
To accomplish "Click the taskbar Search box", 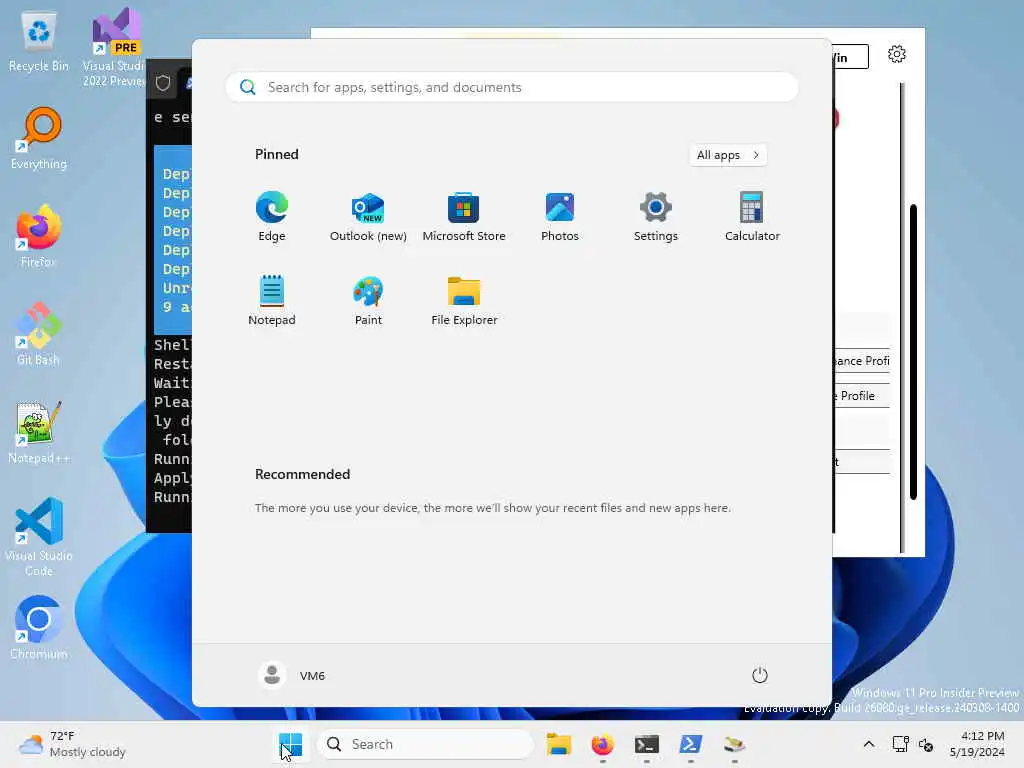I will [x=425, y=744].
